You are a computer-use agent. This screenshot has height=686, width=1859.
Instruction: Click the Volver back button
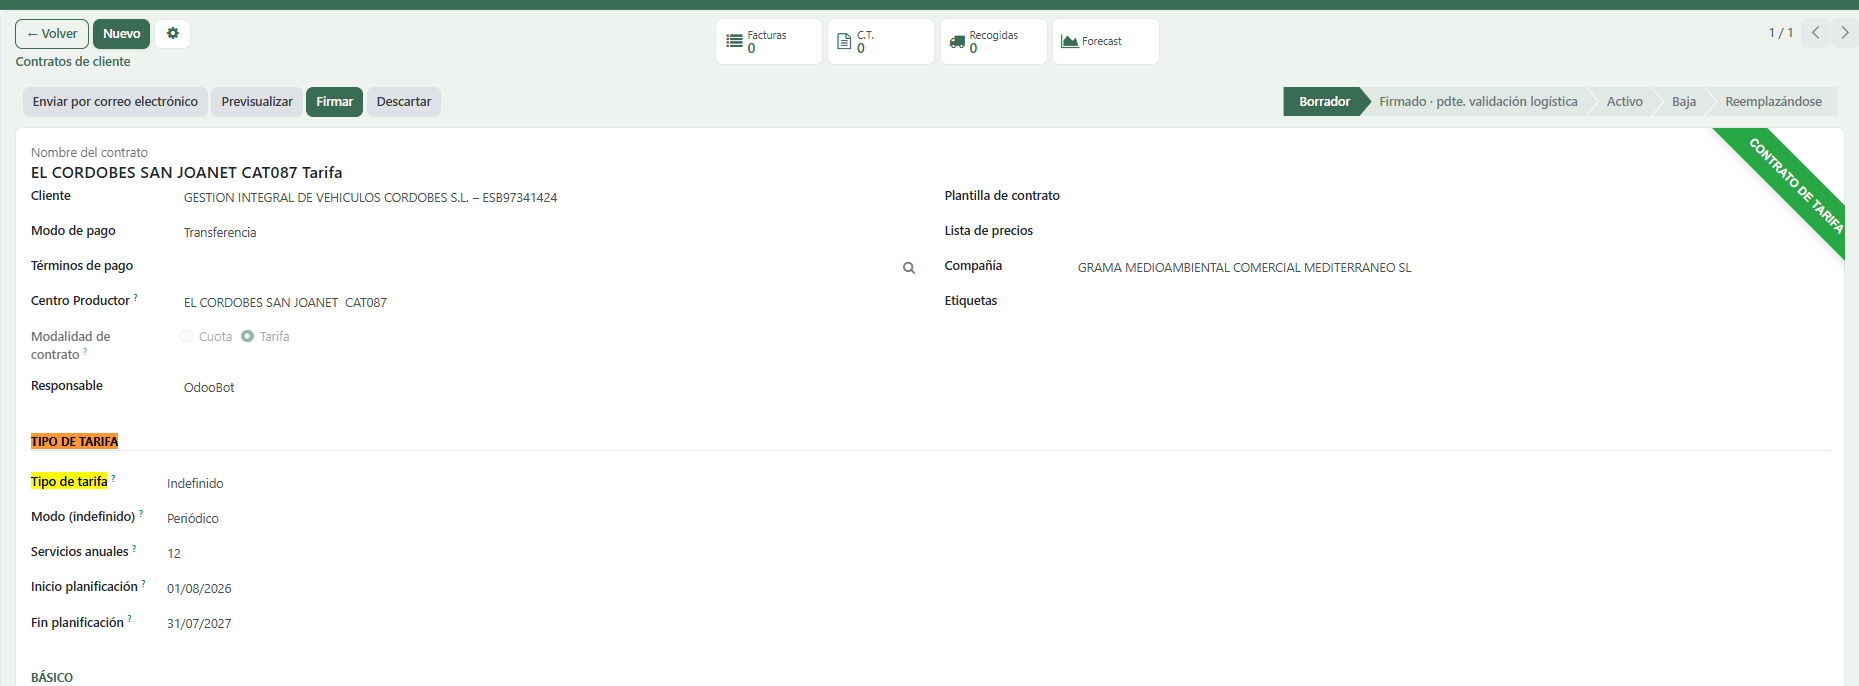pyautogui.click(x=52, y=33)
